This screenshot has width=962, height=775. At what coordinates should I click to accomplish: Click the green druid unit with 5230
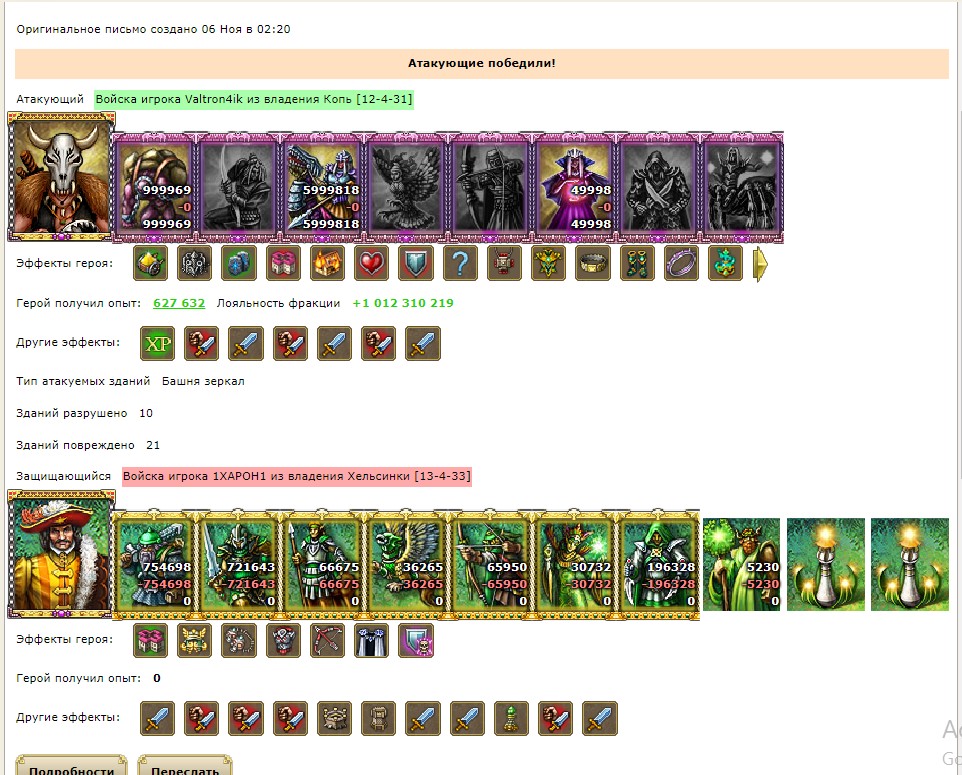coord(741,565)
